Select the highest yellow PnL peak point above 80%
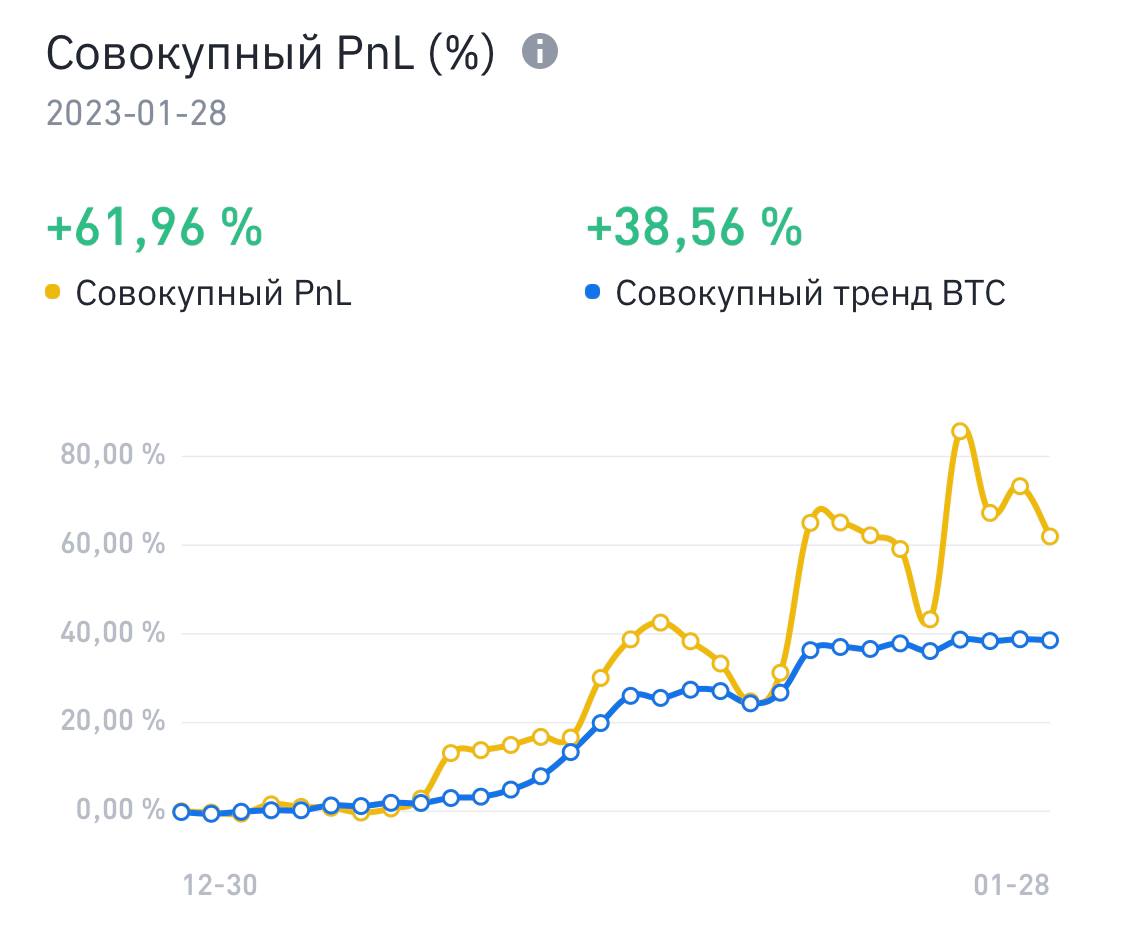This screenshot has height=945, width=1125. (960, 431)
